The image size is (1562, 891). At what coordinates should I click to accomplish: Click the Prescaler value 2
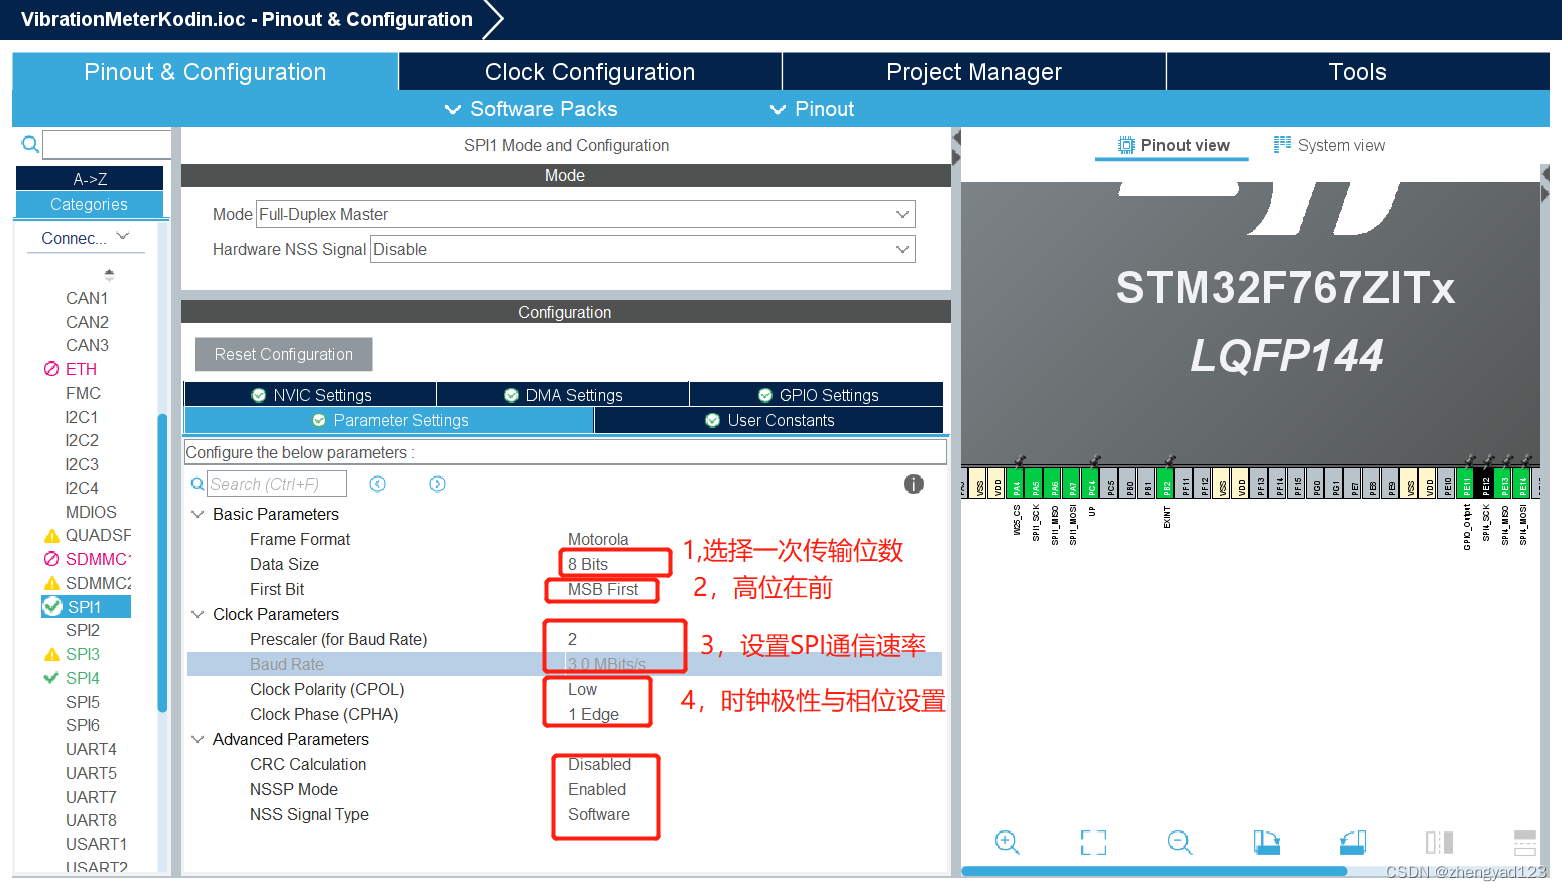coord(572,639)
